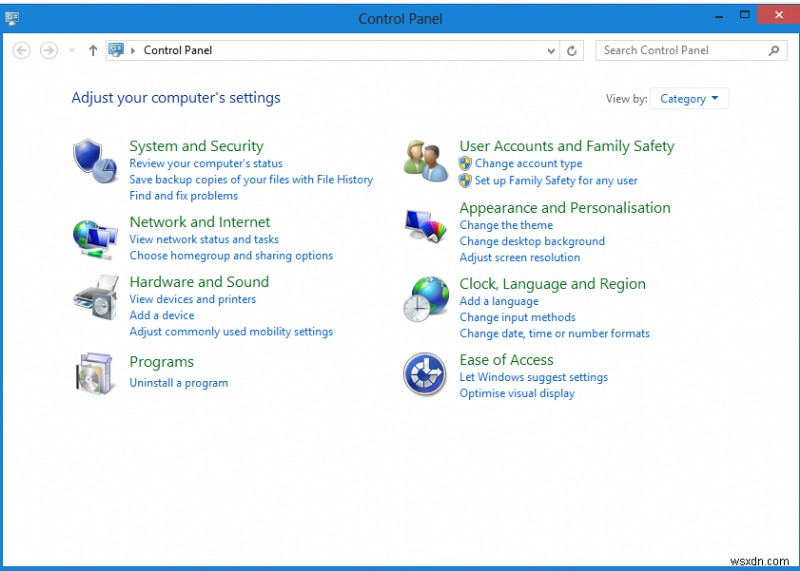Open Save backup copies with File History

251,180
